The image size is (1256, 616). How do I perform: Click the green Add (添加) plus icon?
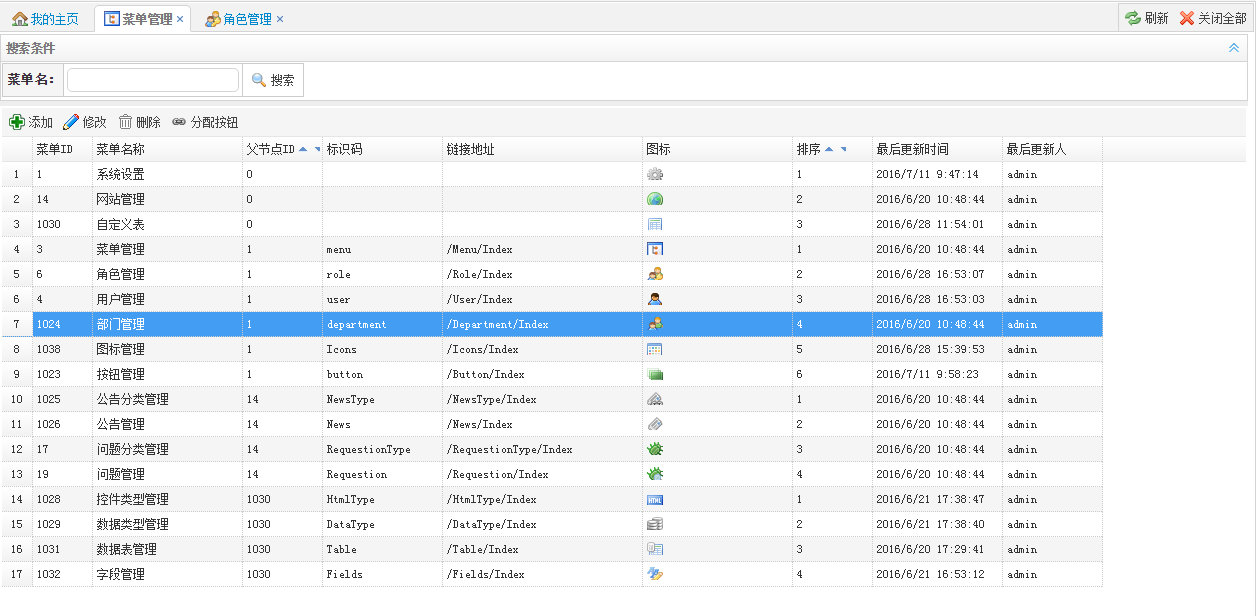17,122
